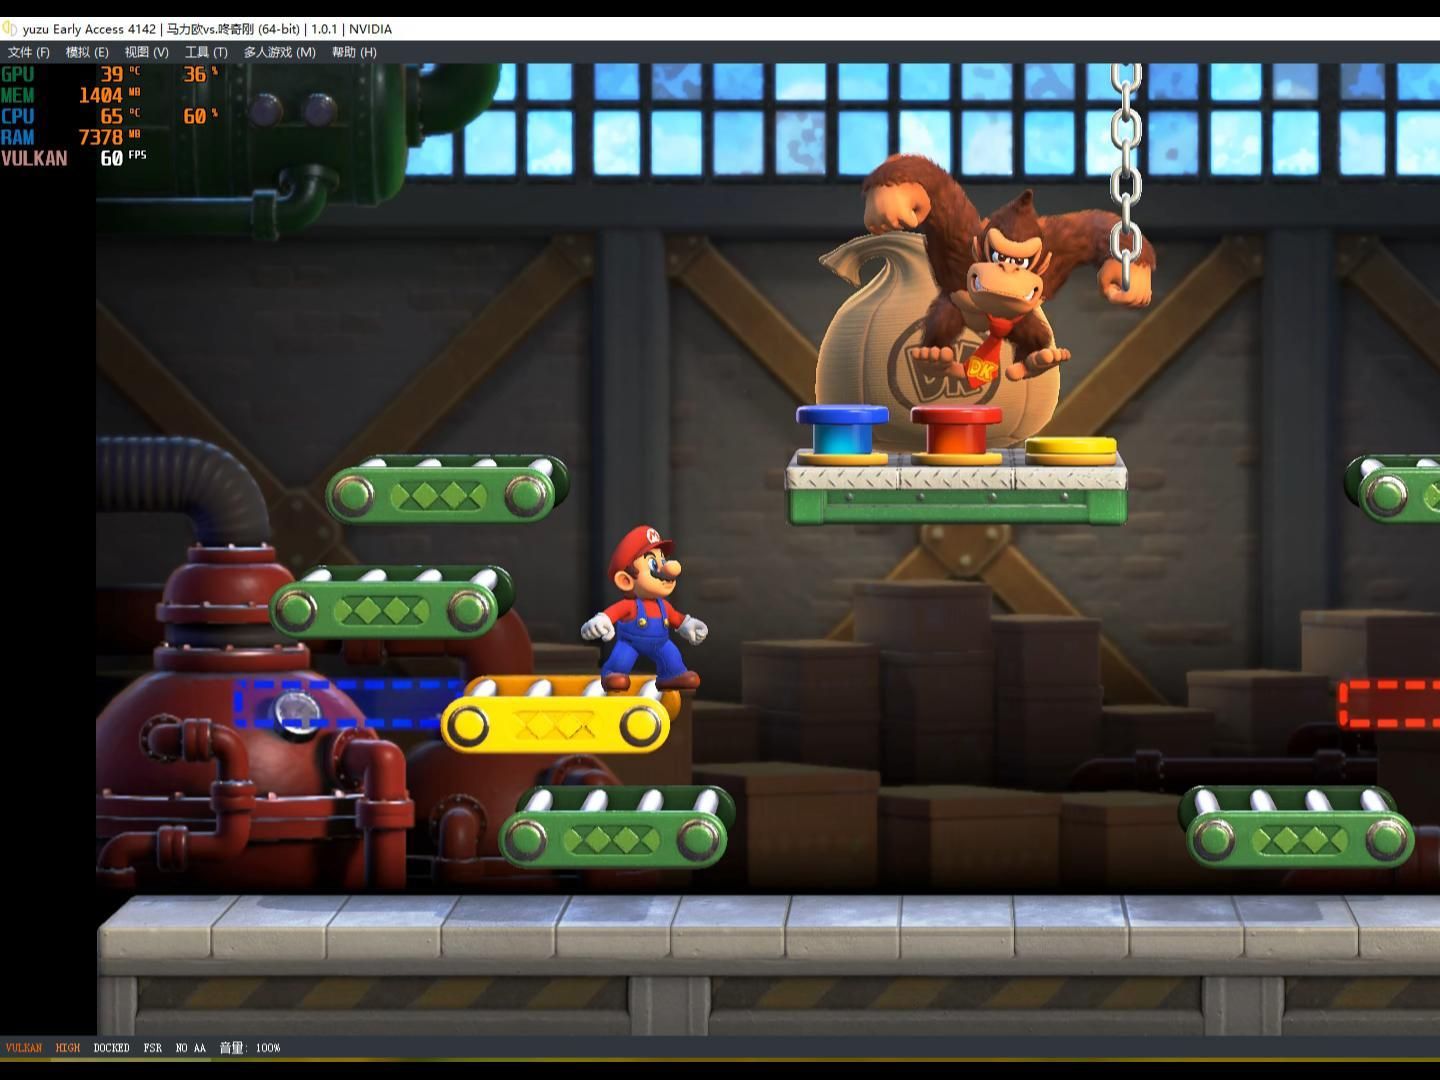The width and height of the screenshot is (1440, 1080).
Task: Click the 音量: 100% volume indicator
Action: tap(250, 1048)
